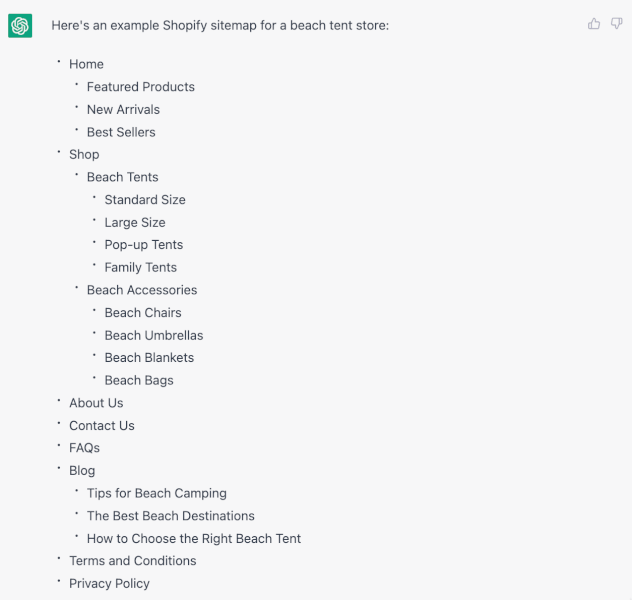Screen dimensions: 632x600
Task: Select the Beach Umbrellas entry
Action: click(x=154, y=335)
